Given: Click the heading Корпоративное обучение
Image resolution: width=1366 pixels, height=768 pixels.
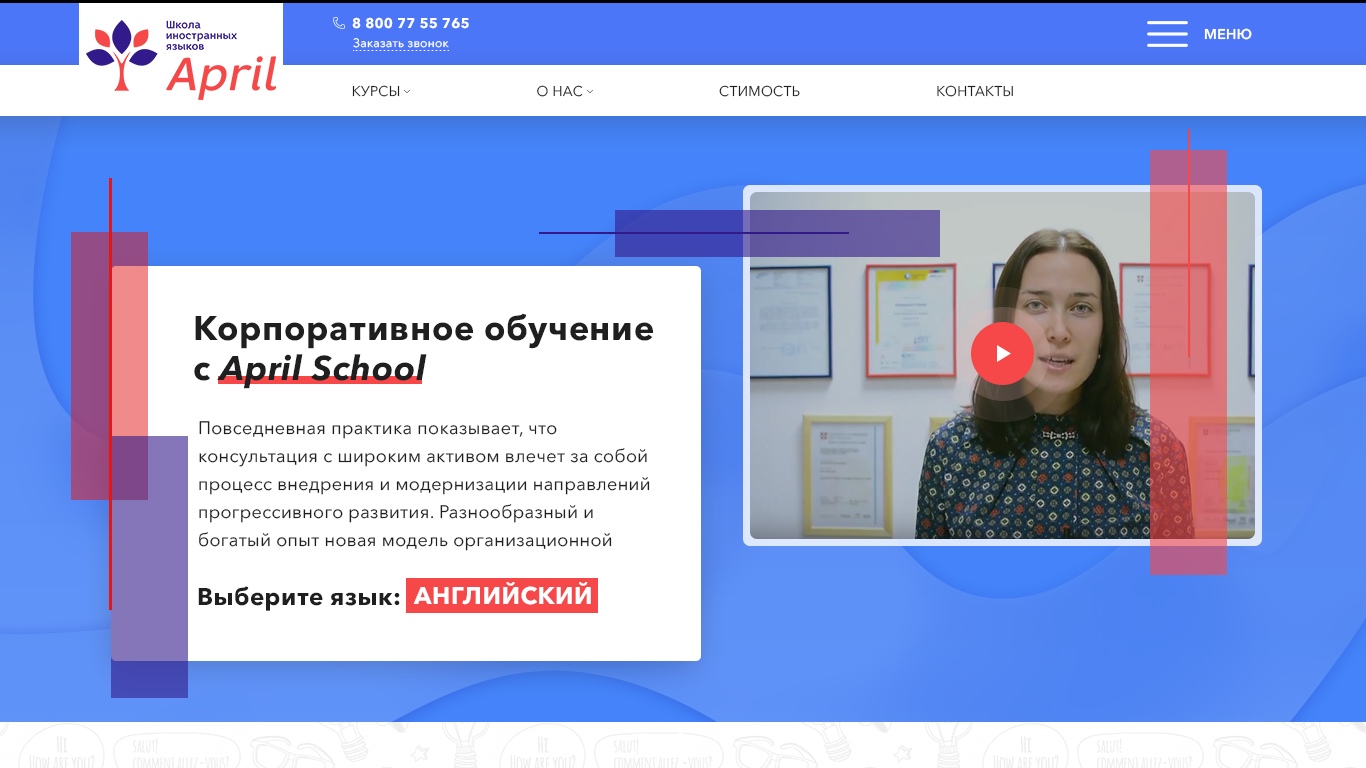Looking at the screenshot, I should (x=423, y=328).
